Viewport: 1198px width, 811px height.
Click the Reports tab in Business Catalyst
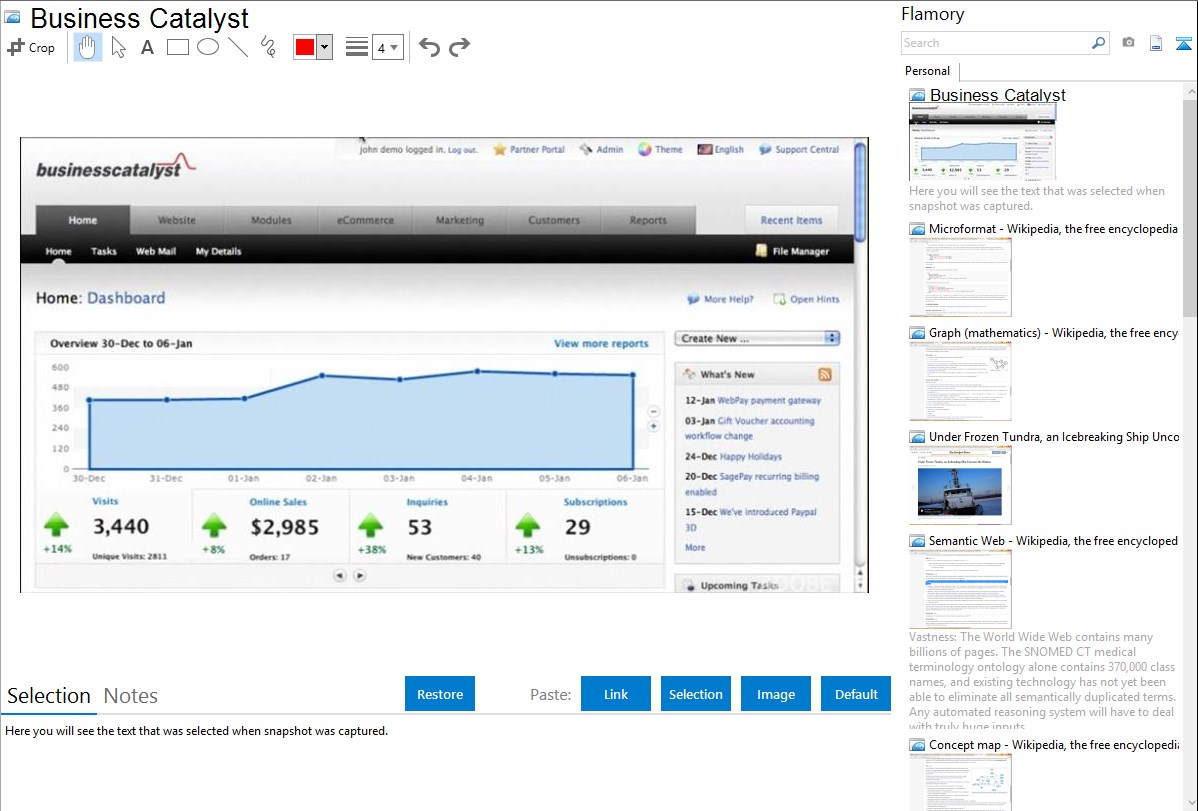[x=648, y=220]
